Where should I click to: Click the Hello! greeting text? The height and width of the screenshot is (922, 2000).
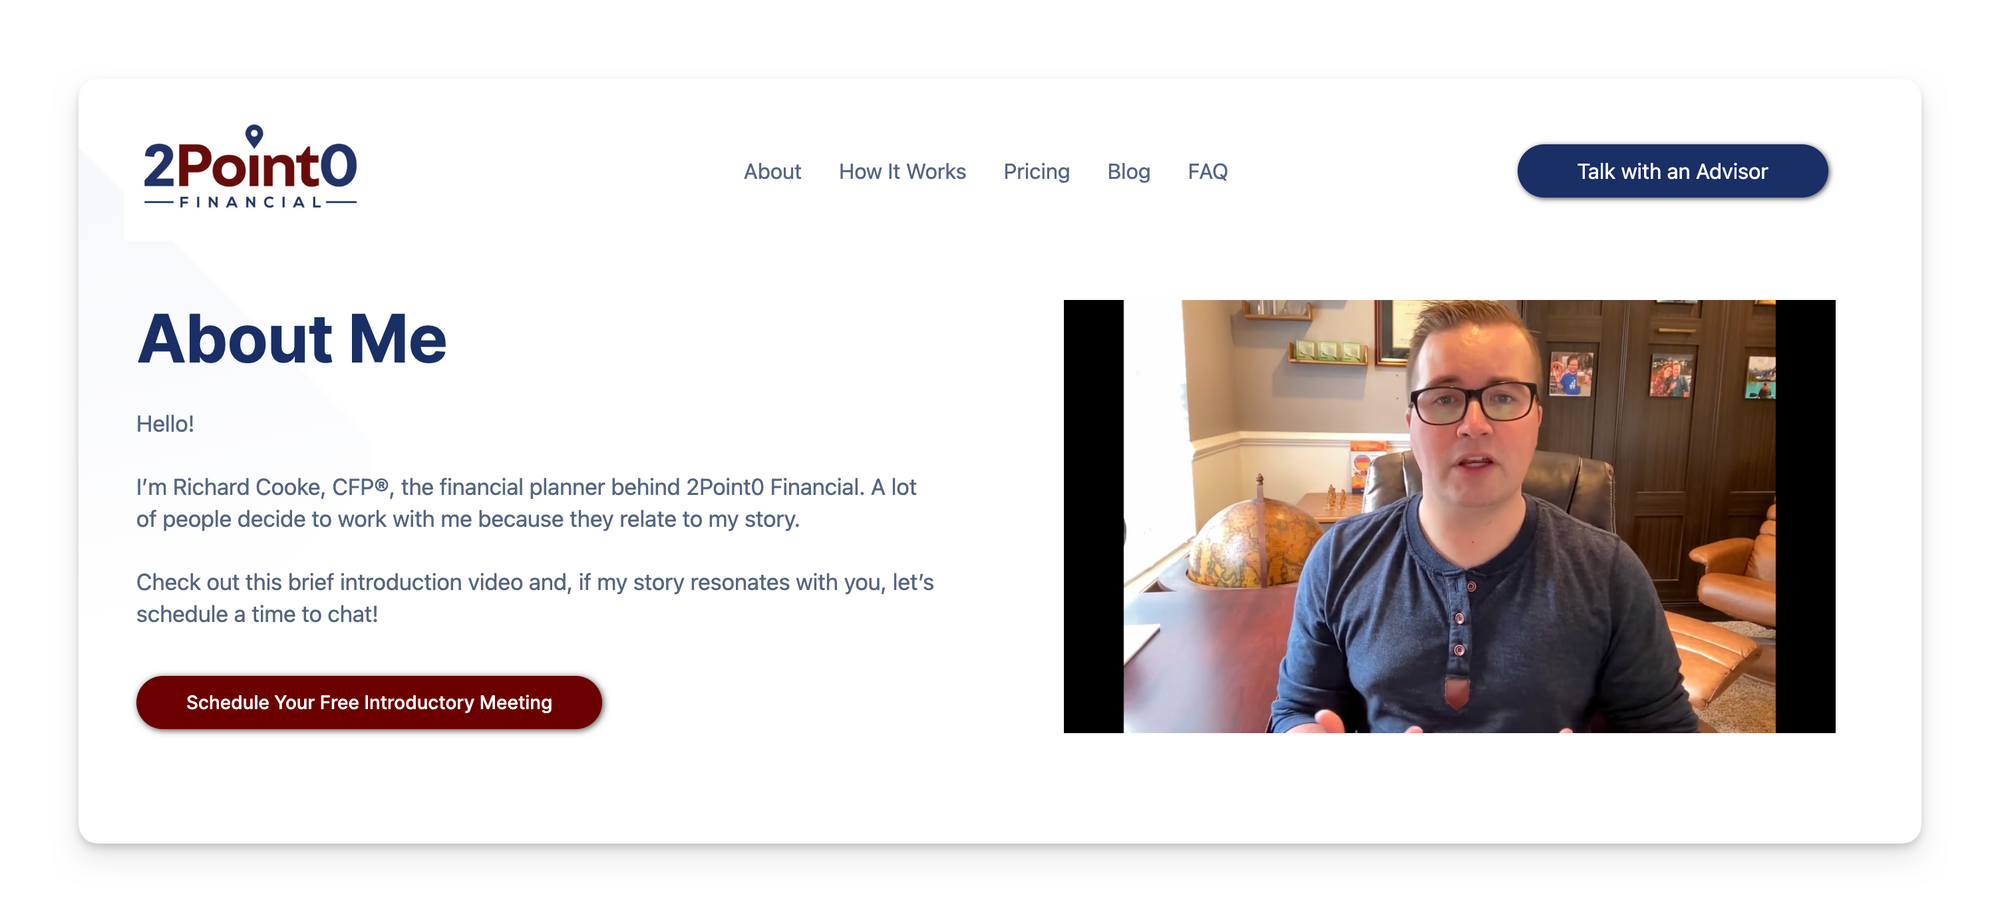coord(165,424)
